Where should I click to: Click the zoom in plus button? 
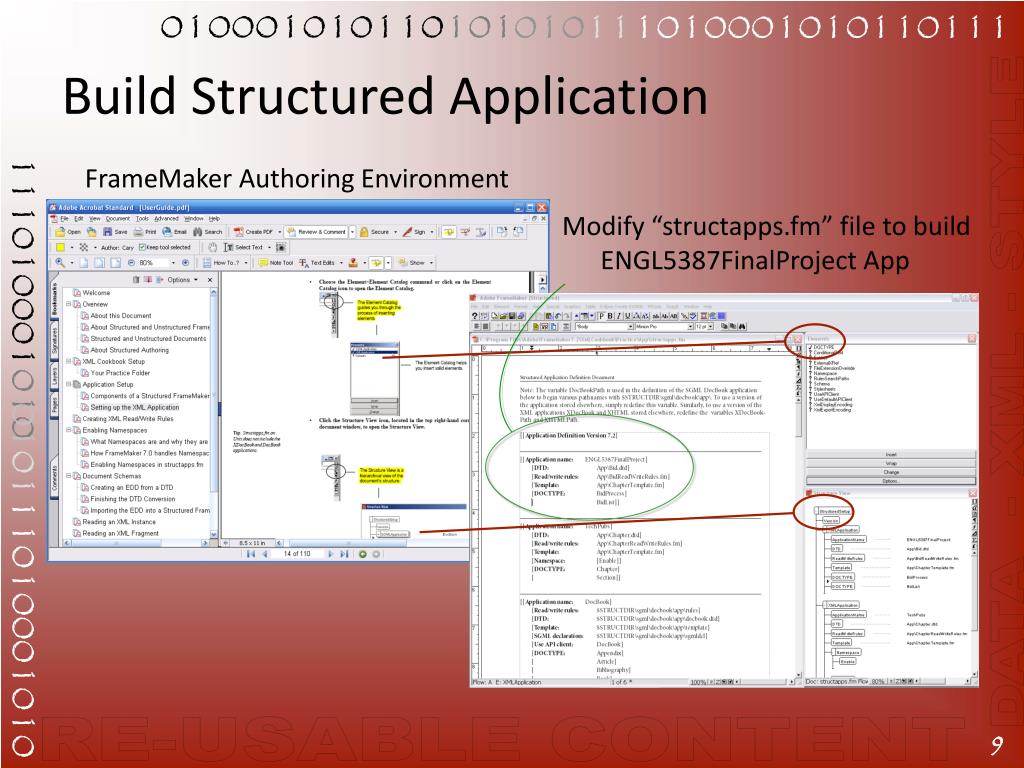(185, 263)
